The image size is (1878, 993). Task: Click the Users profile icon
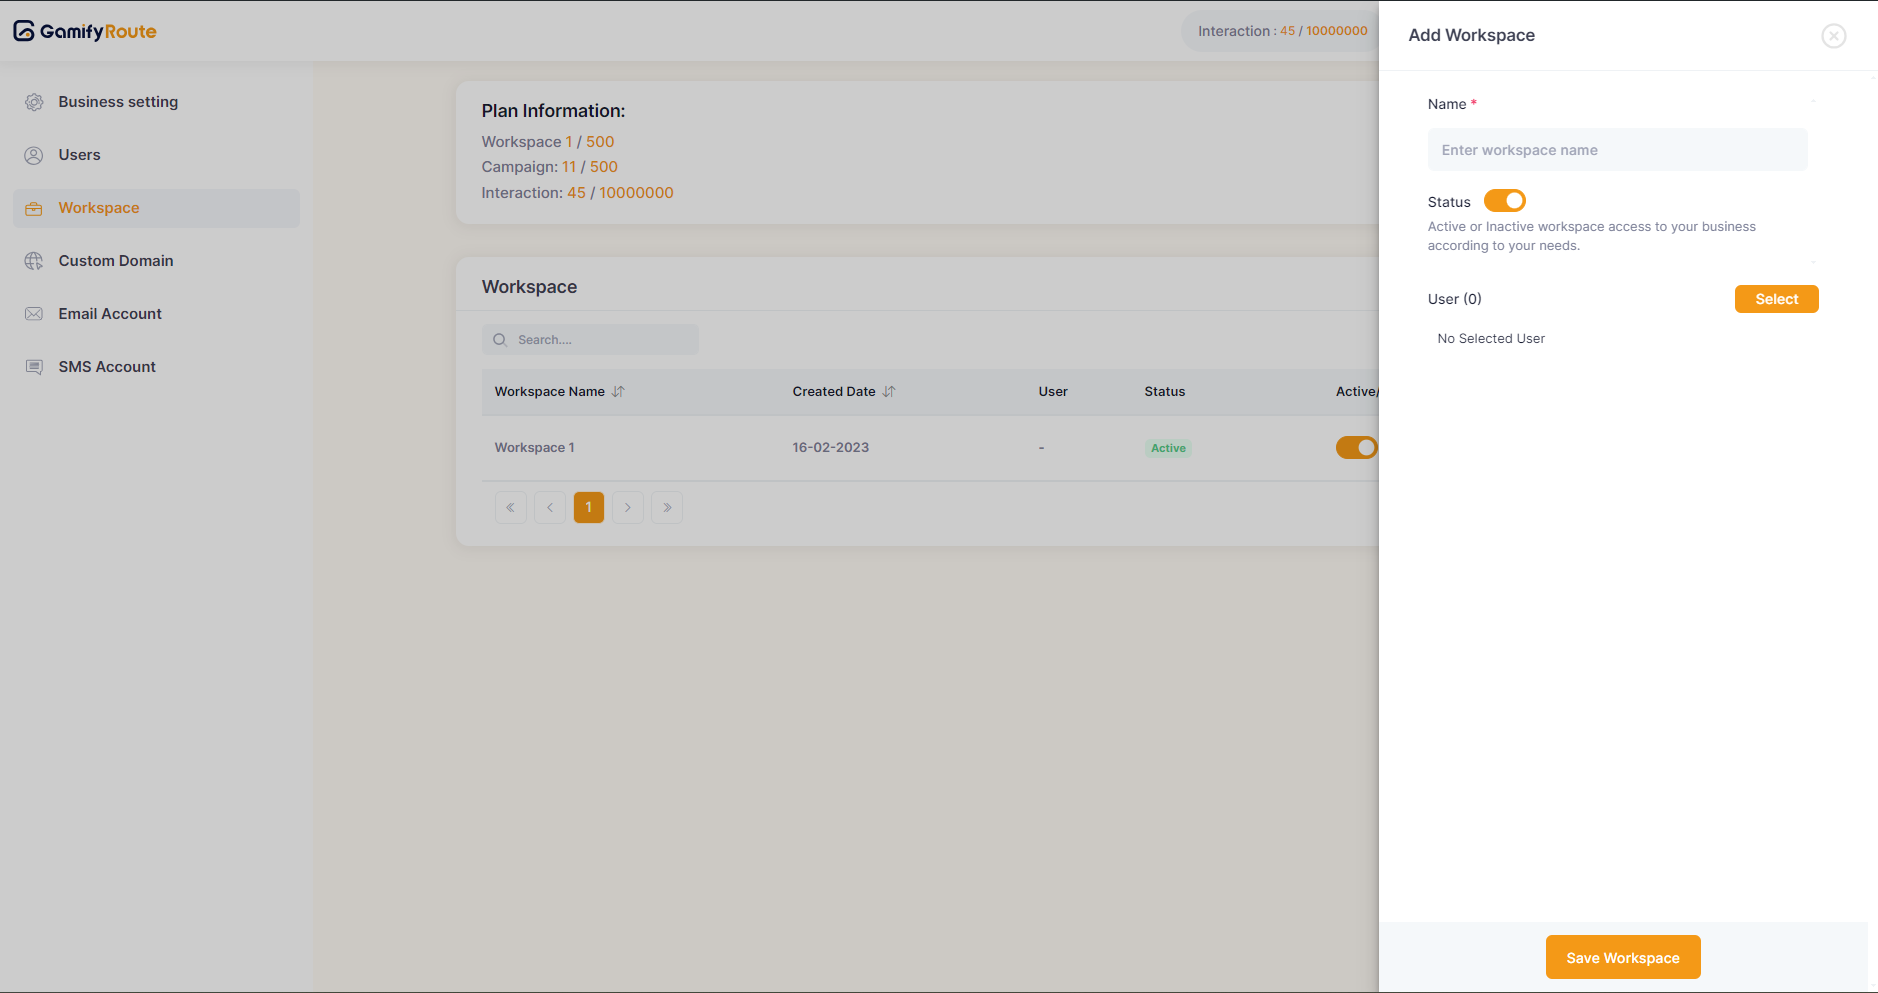(34, 155)
